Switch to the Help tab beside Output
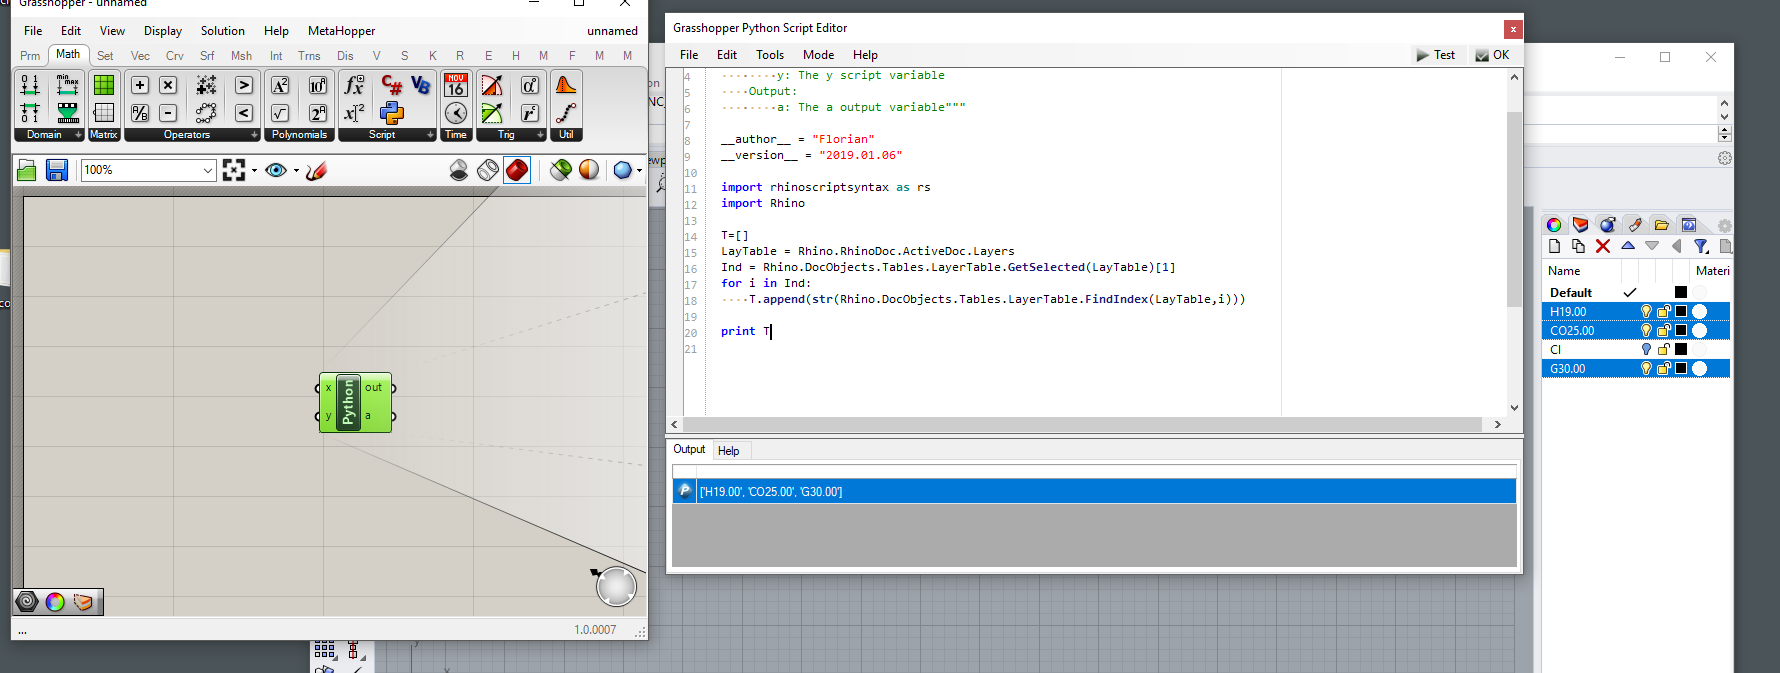1780x673 pixels. coord(728,451)
